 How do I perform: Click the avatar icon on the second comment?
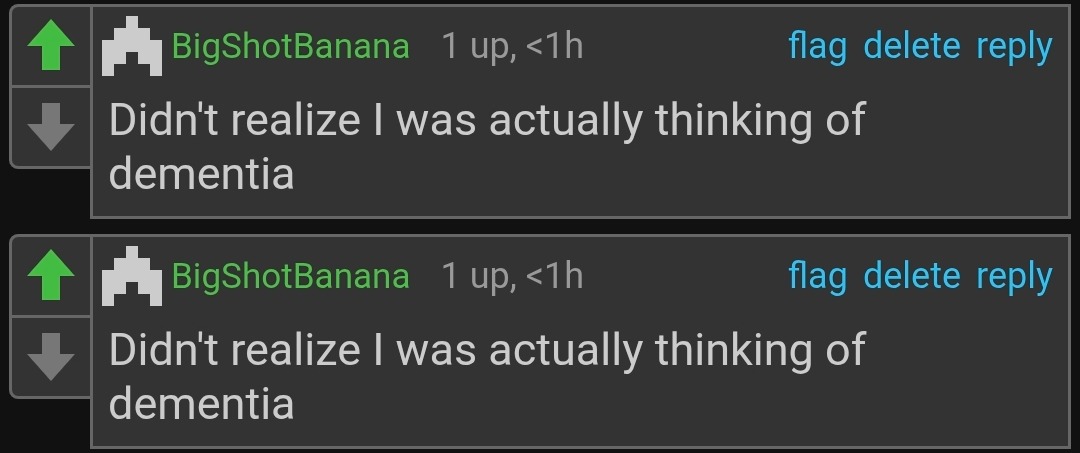(131, 279)
